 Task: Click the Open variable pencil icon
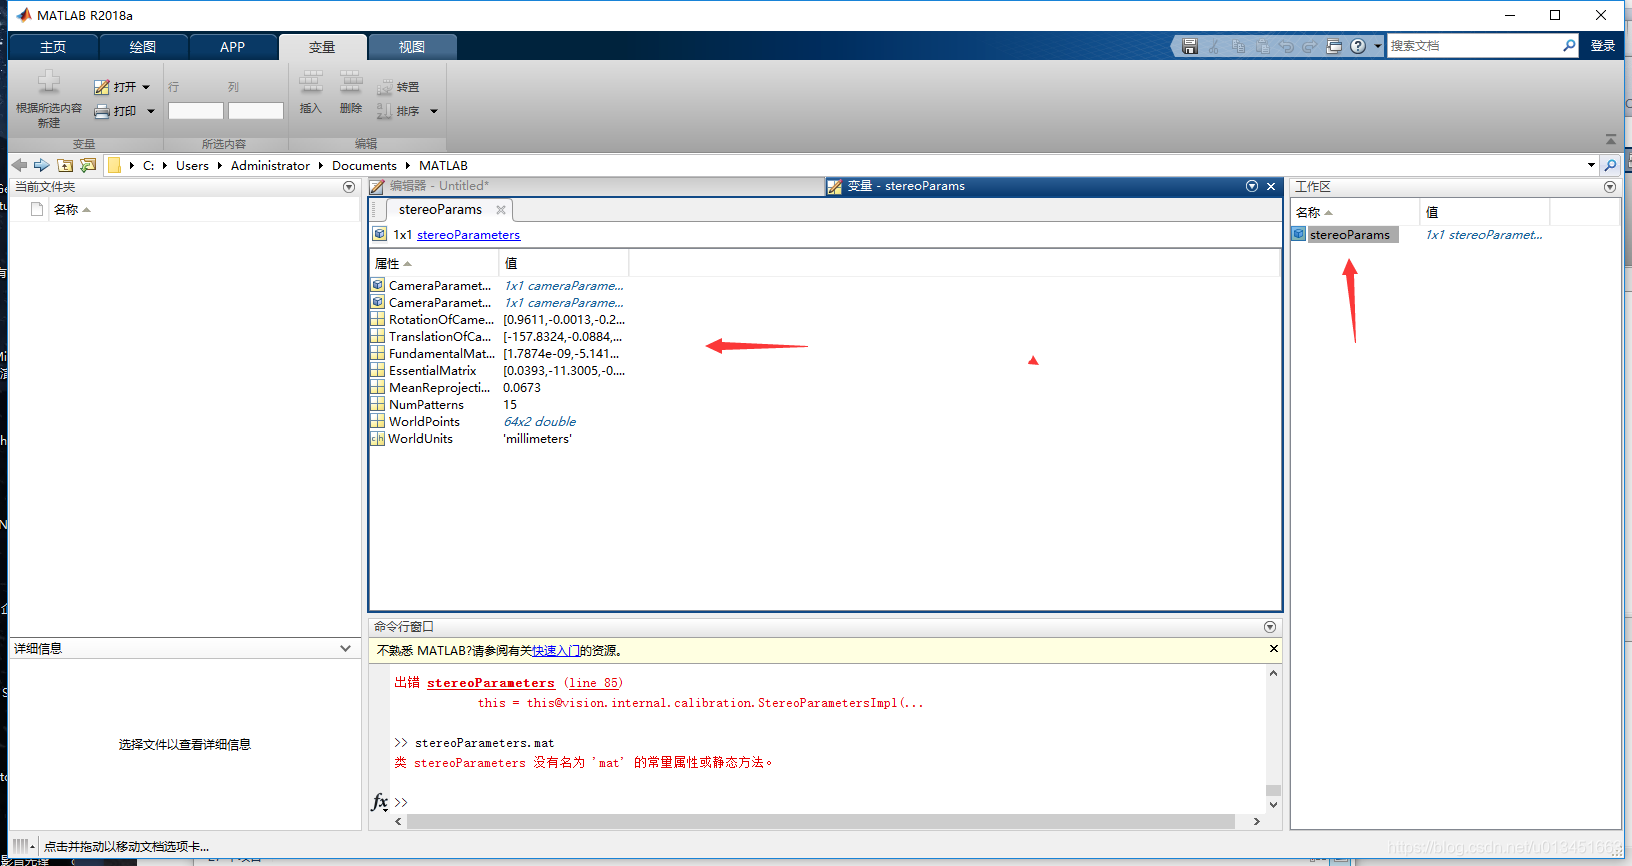101,87
